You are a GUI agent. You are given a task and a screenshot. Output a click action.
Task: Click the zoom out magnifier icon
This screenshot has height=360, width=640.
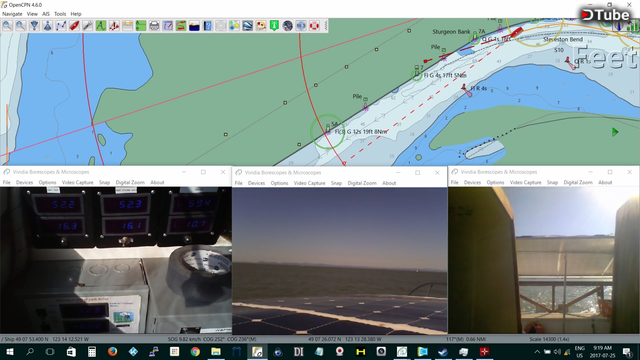pos(20,26)
